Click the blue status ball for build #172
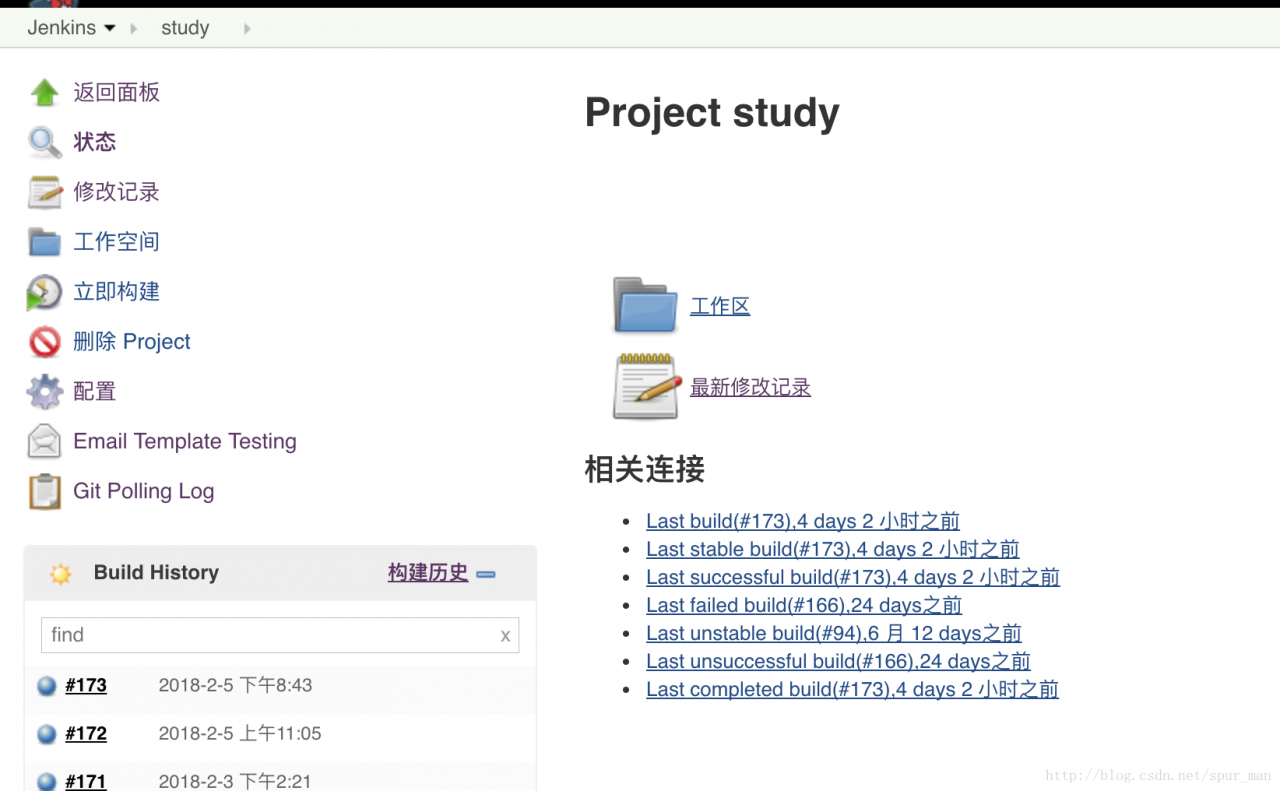 (x=46, y=734)
